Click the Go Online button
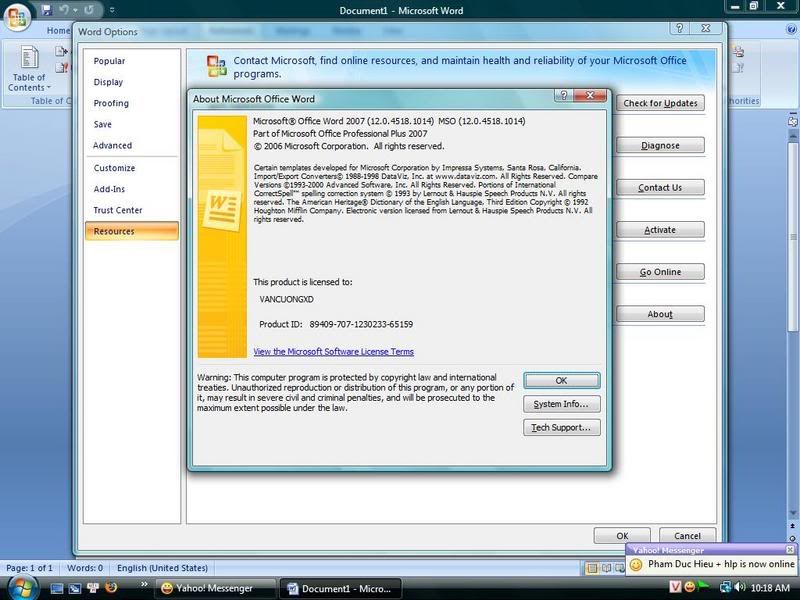800x600 pixels. click(x=660, y=272)
